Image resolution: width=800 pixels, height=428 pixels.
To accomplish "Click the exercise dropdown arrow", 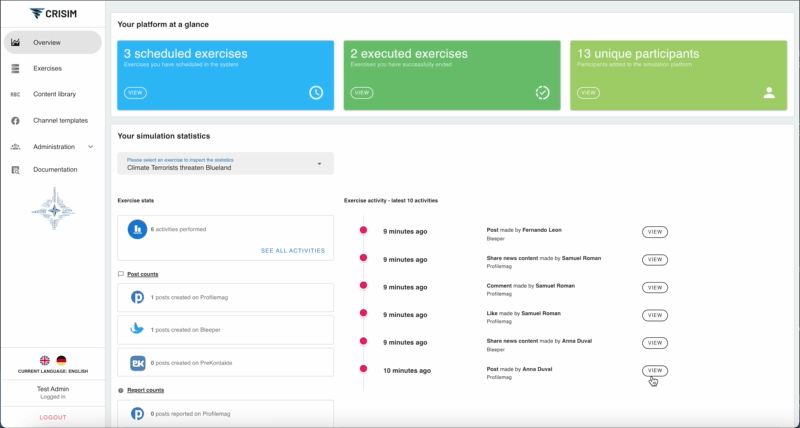I will tap(319, 164).
